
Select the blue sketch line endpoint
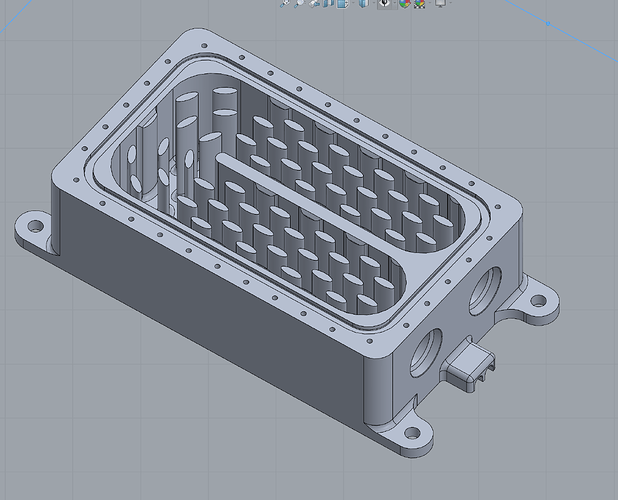click(x=548, y=24)
